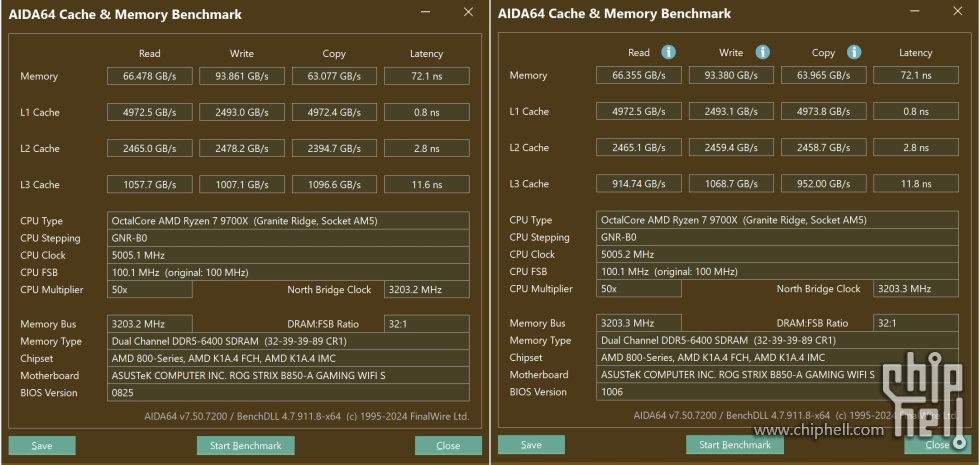Select L1 Cache Copy 4972.4 GB/s value

coord(334,112)
